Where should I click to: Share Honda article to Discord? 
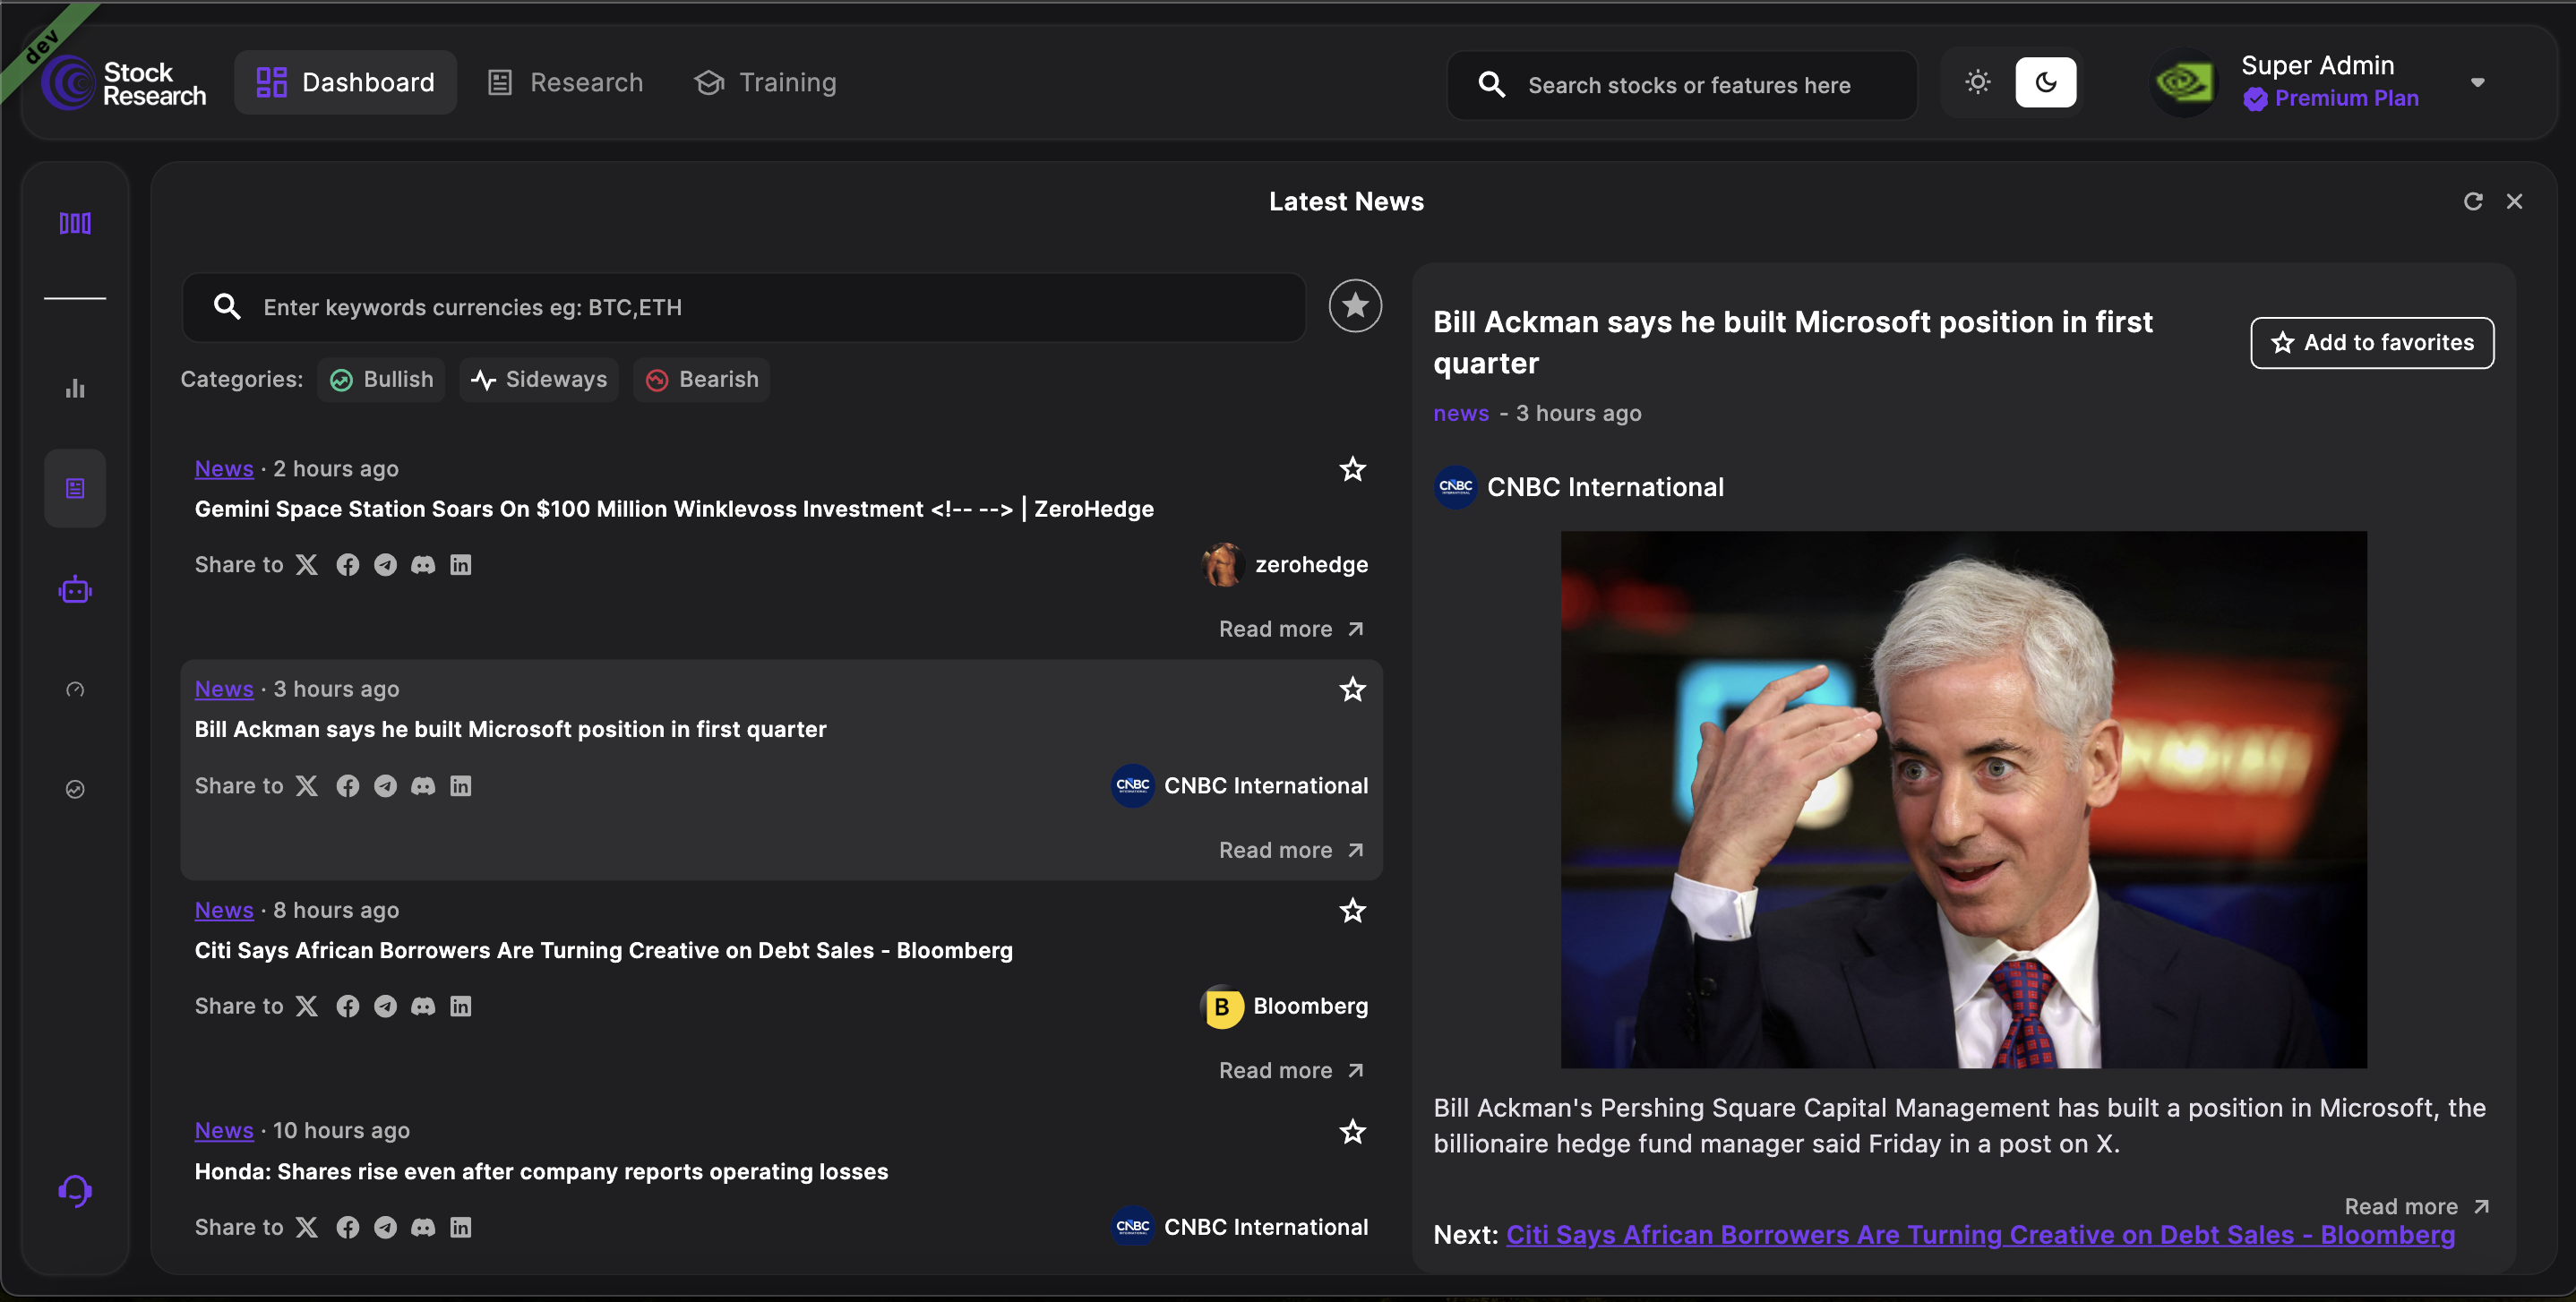tap(423, 1227)
